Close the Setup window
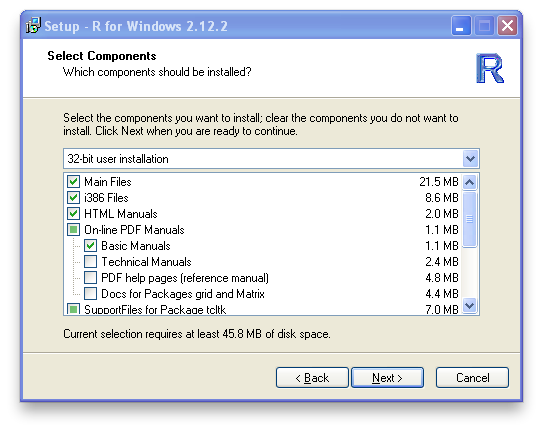Image resolution: width=543 pixels, height=432 pixels. (507, 26)
